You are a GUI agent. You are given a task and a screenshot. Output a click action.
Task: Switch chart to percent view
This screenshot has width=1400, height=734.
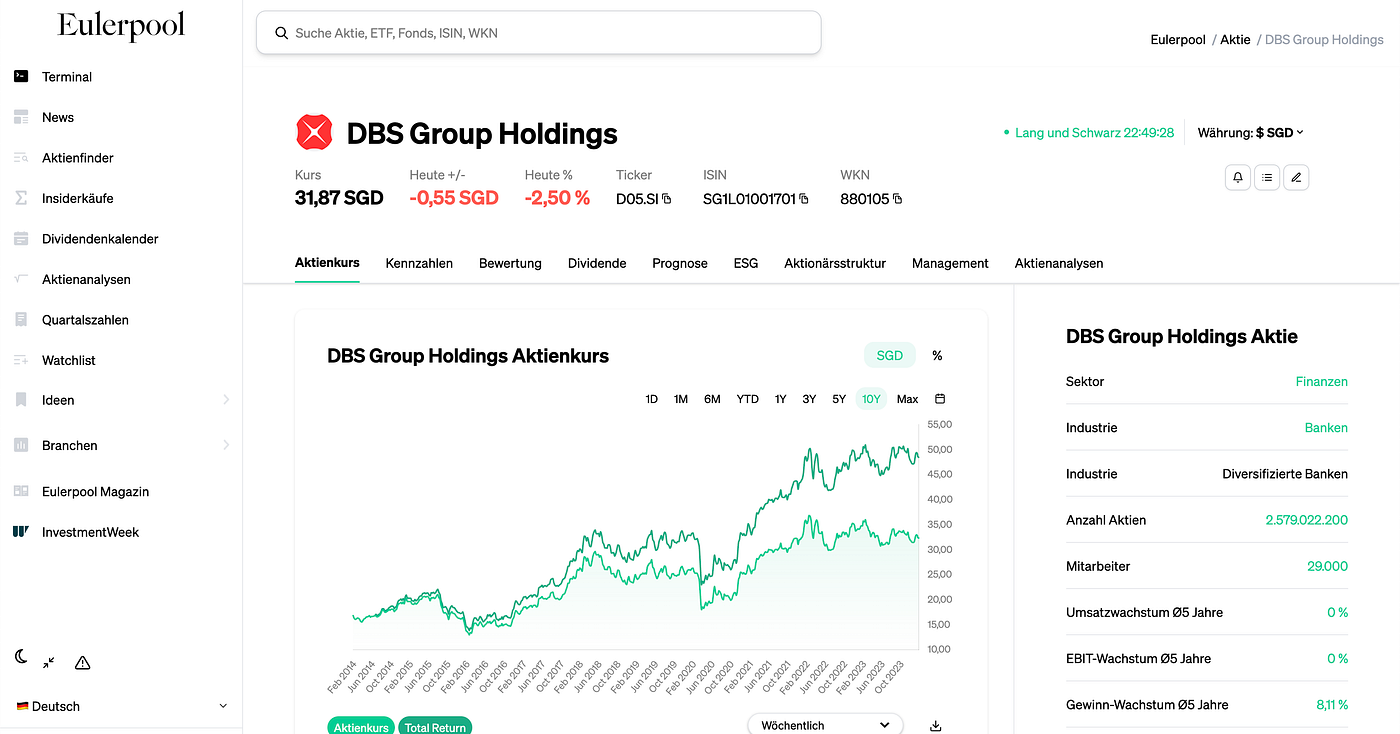[x=937, y=355]
